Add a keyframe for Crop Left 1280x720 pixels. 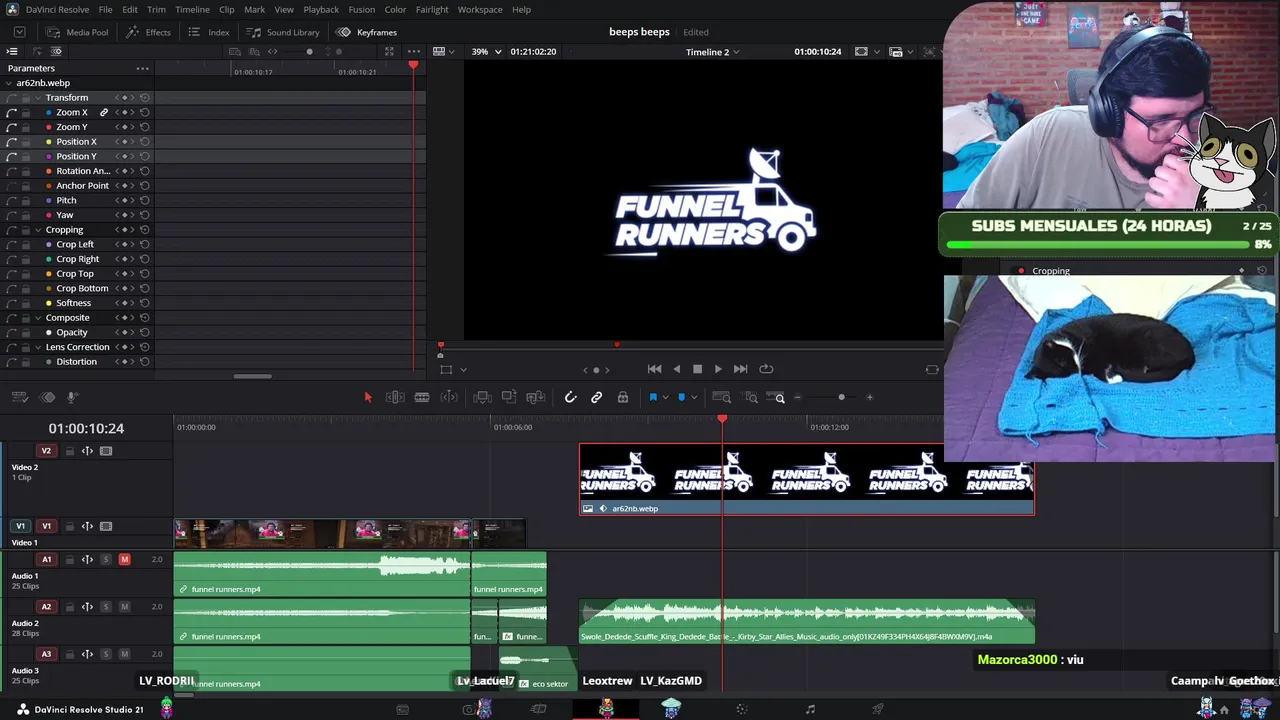coord(124,245)
